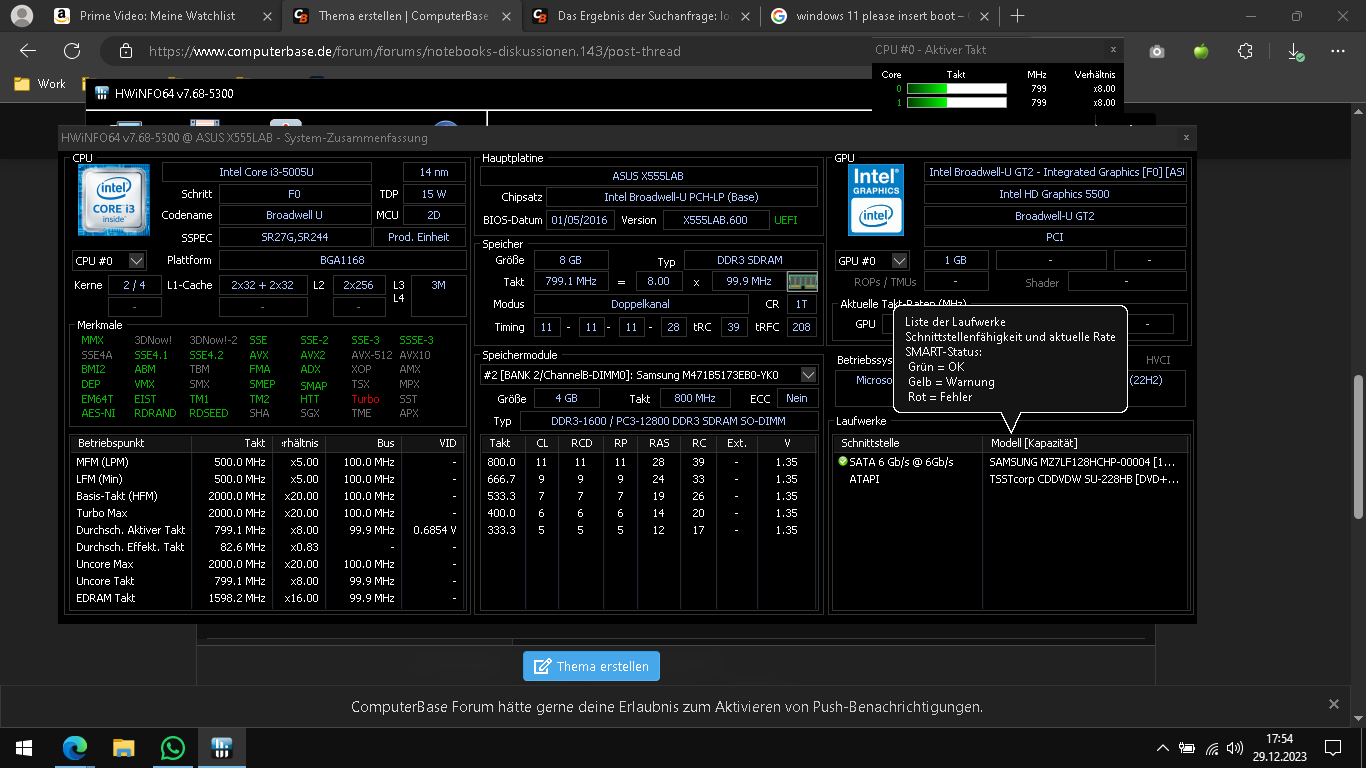
Task: Click the green apple extension icon
Action: point(1201,51)
